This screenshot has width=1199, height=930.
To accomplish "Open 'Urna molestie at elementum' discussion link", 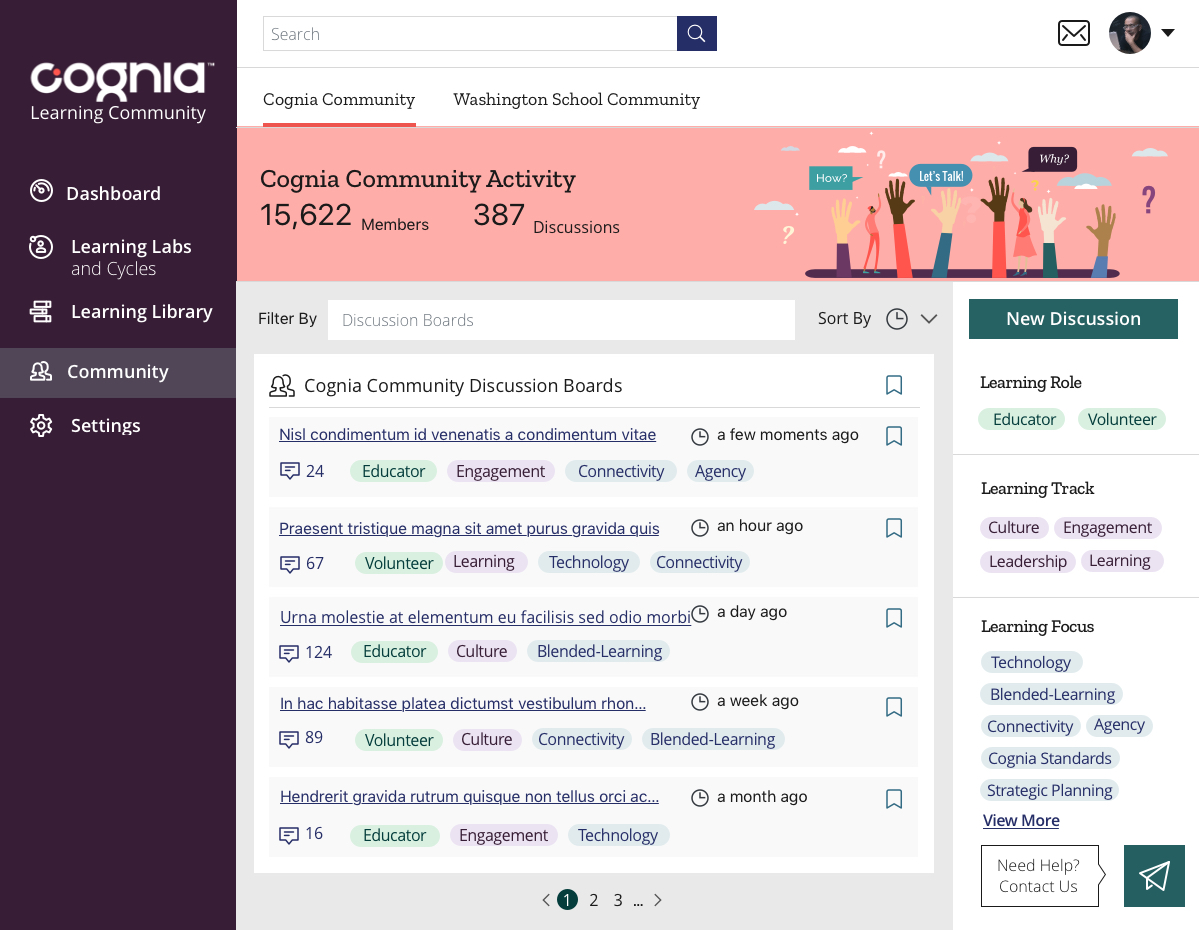I will pos(485,617).
